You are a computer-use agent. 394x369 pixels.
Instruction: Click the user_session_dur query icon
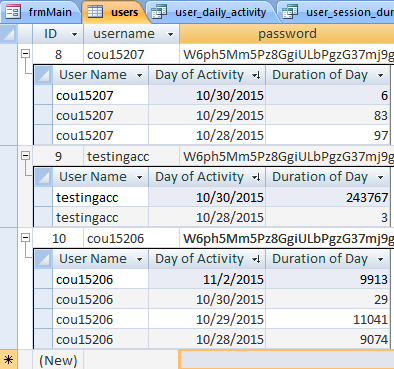(290, 12)
